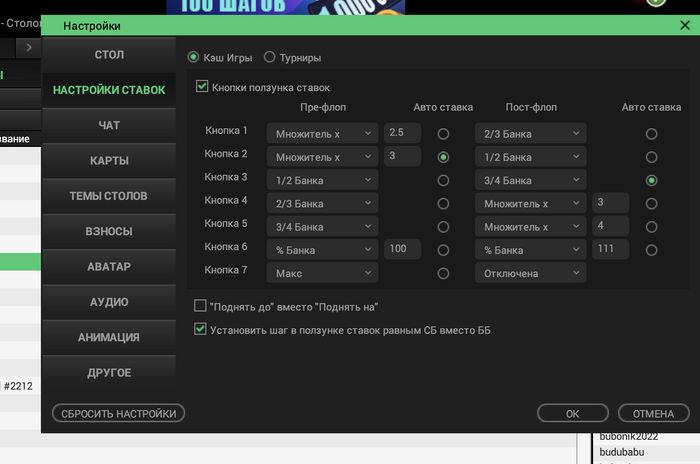Select the Кэш Игры radio button
The height and width of the screenshot is (464, 700).
point(193,57)
